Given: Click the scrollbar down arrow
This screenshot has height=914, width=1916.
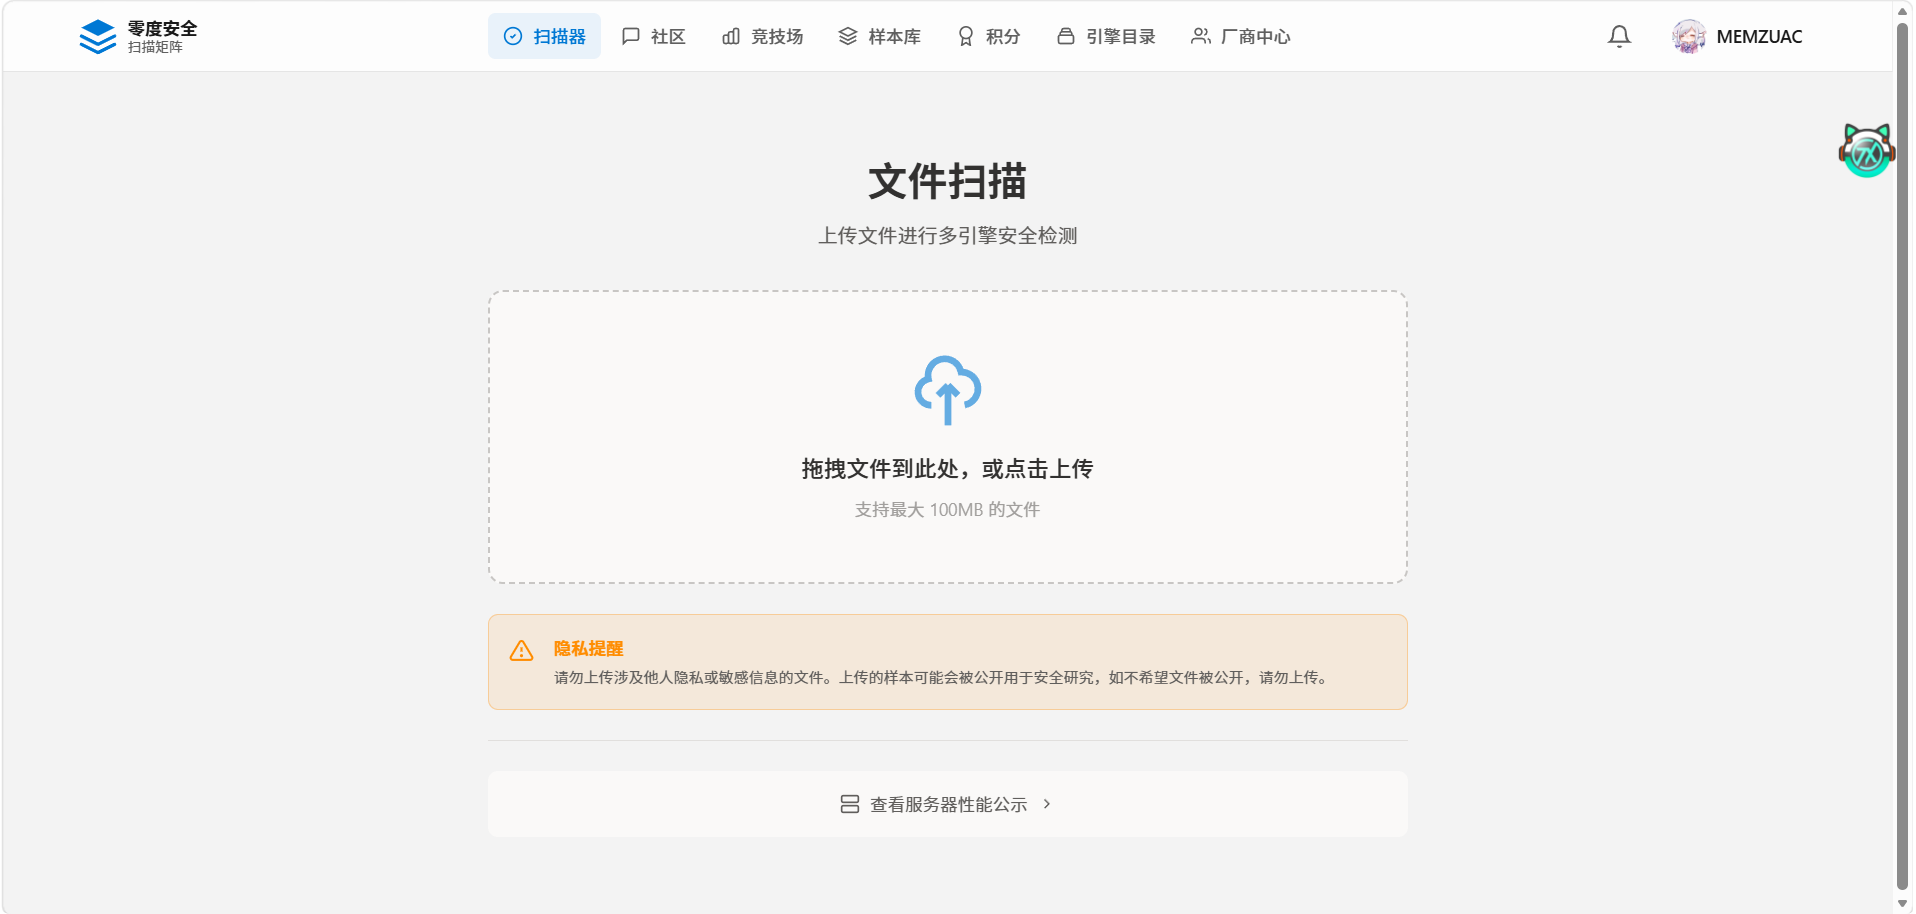Looking at the screenshot, I should click(1902, 903).
